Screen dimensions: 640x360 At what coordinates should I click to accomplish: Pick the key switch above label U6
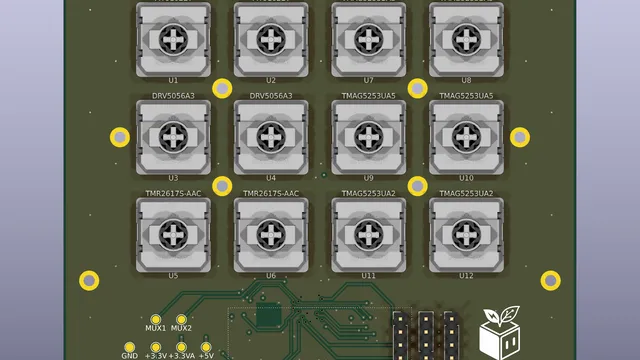271,235
